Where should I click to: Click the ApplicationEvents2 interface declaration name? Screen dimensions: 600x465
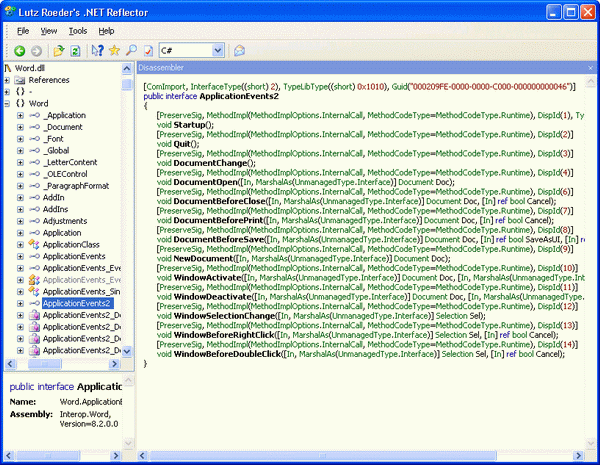(239, 96)
